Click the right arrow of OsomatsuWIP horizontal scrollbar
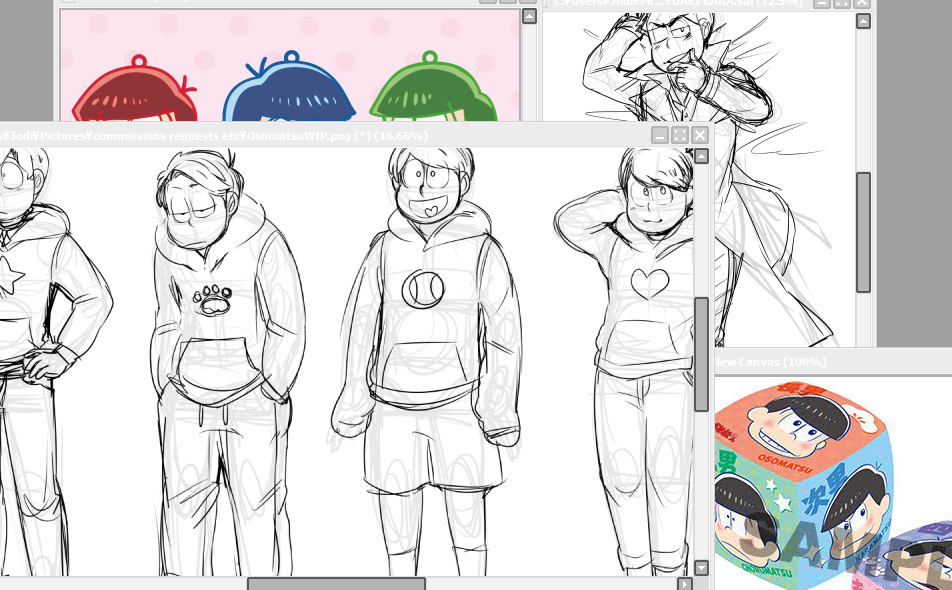The height and width of the screenshot is (590, 952). pos(685,584)
